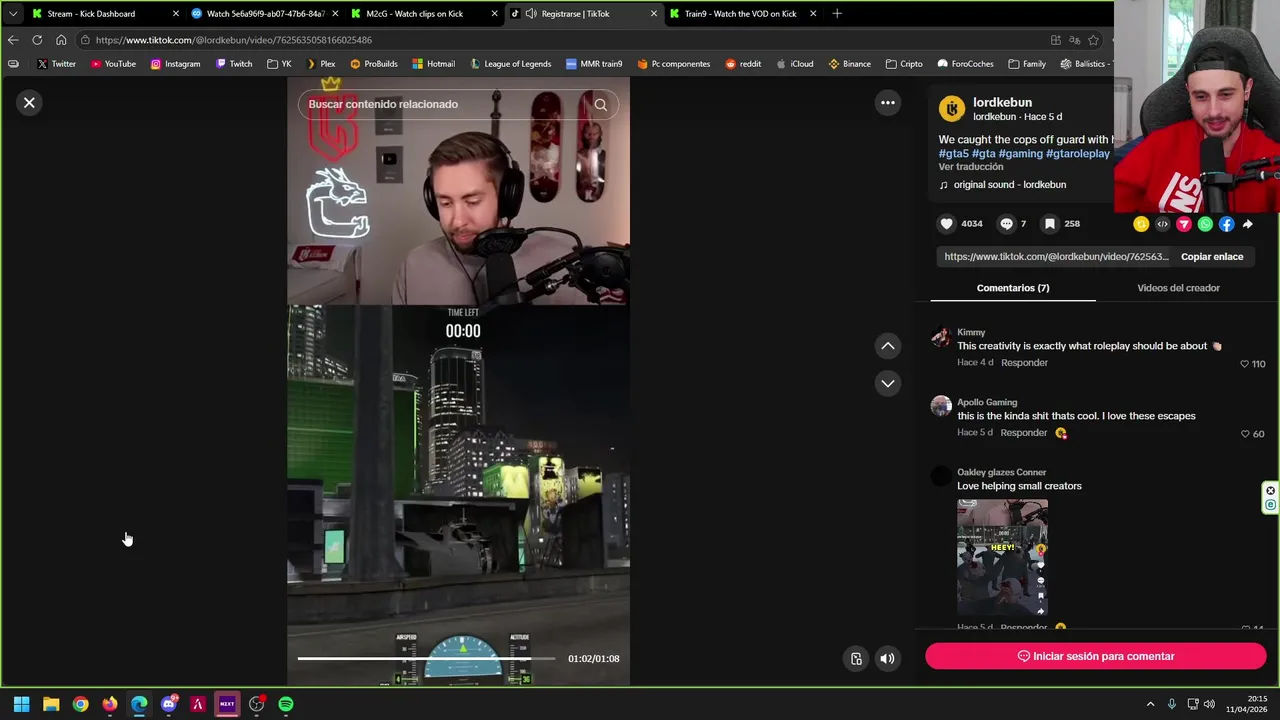Mute the video with the speaker icon

point(887,658)
